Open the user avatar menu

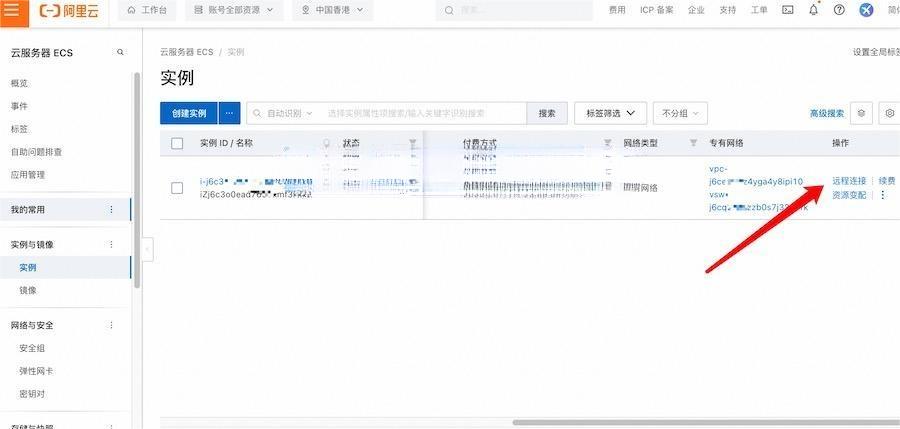pyautogui.click(x=866, y=10)
